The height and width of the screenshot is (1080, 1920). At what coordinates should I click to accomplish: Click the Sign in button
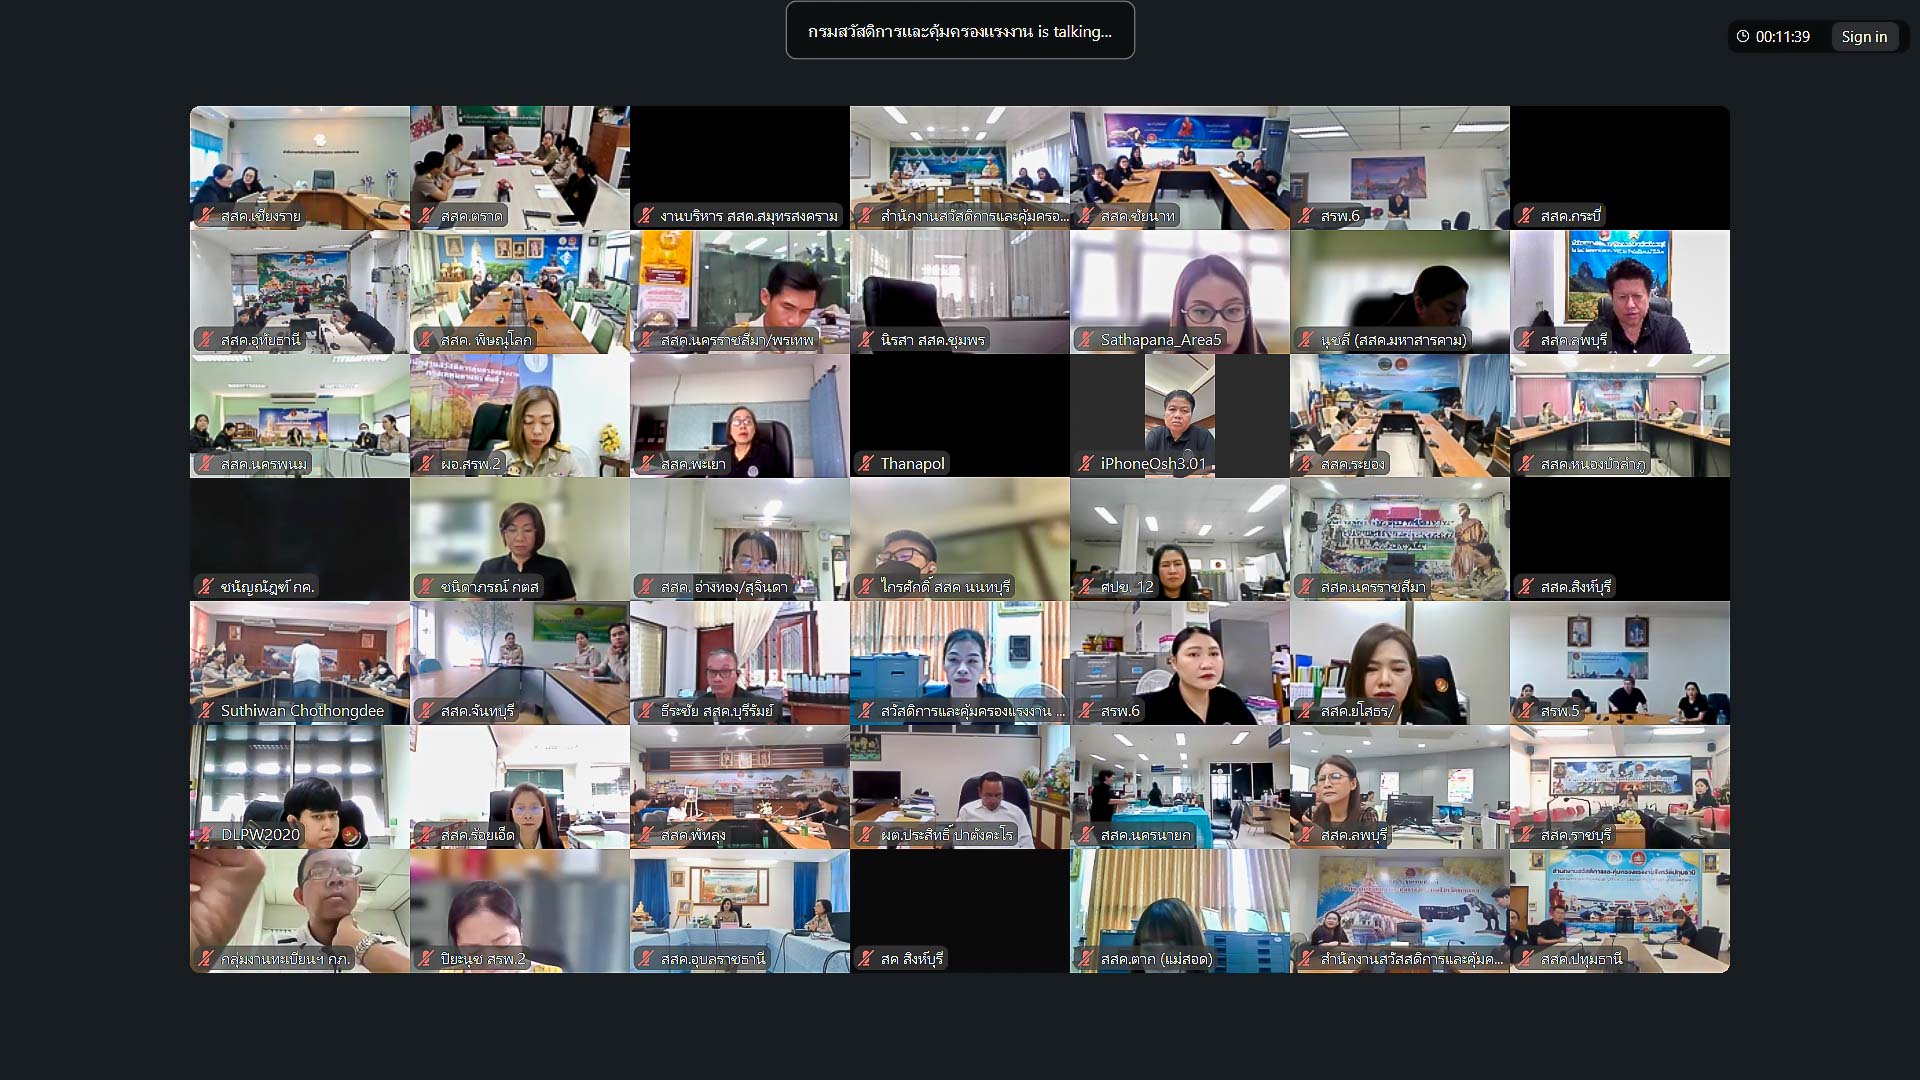coord(1864,37)
